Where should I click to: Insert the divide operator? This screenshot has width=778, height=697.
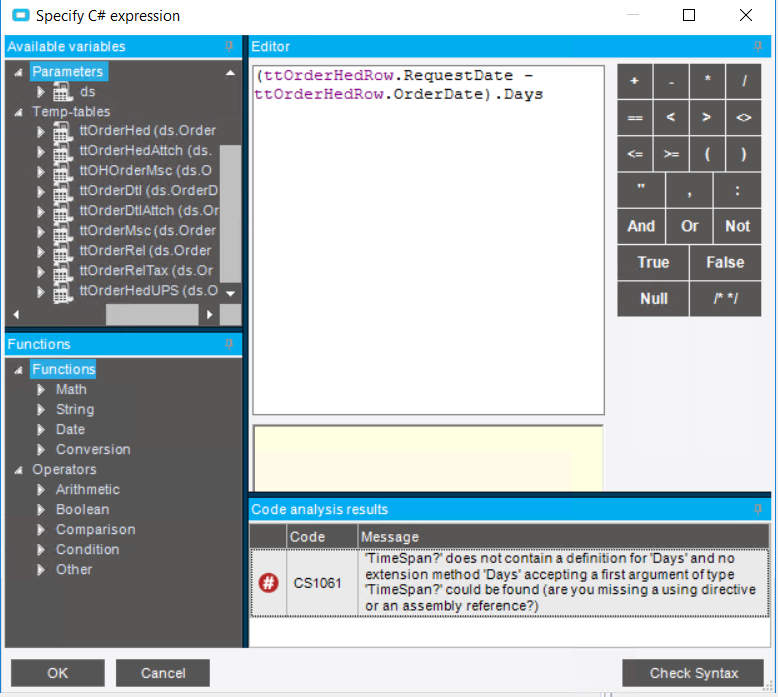pyautogui.click(x=743, y=81)
